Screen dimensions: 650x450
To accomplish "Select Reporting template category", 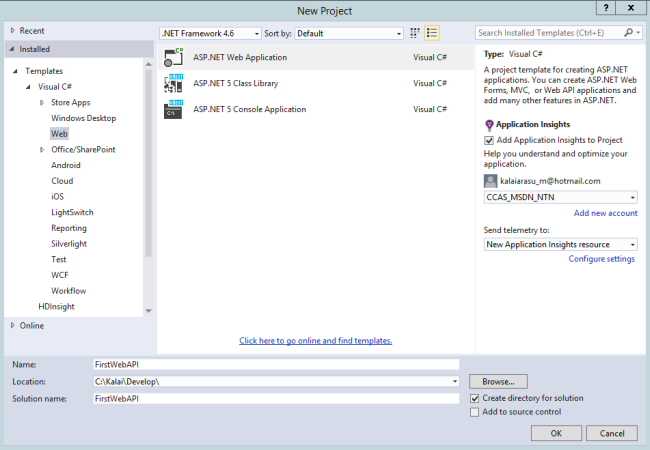I will [69, 228].
